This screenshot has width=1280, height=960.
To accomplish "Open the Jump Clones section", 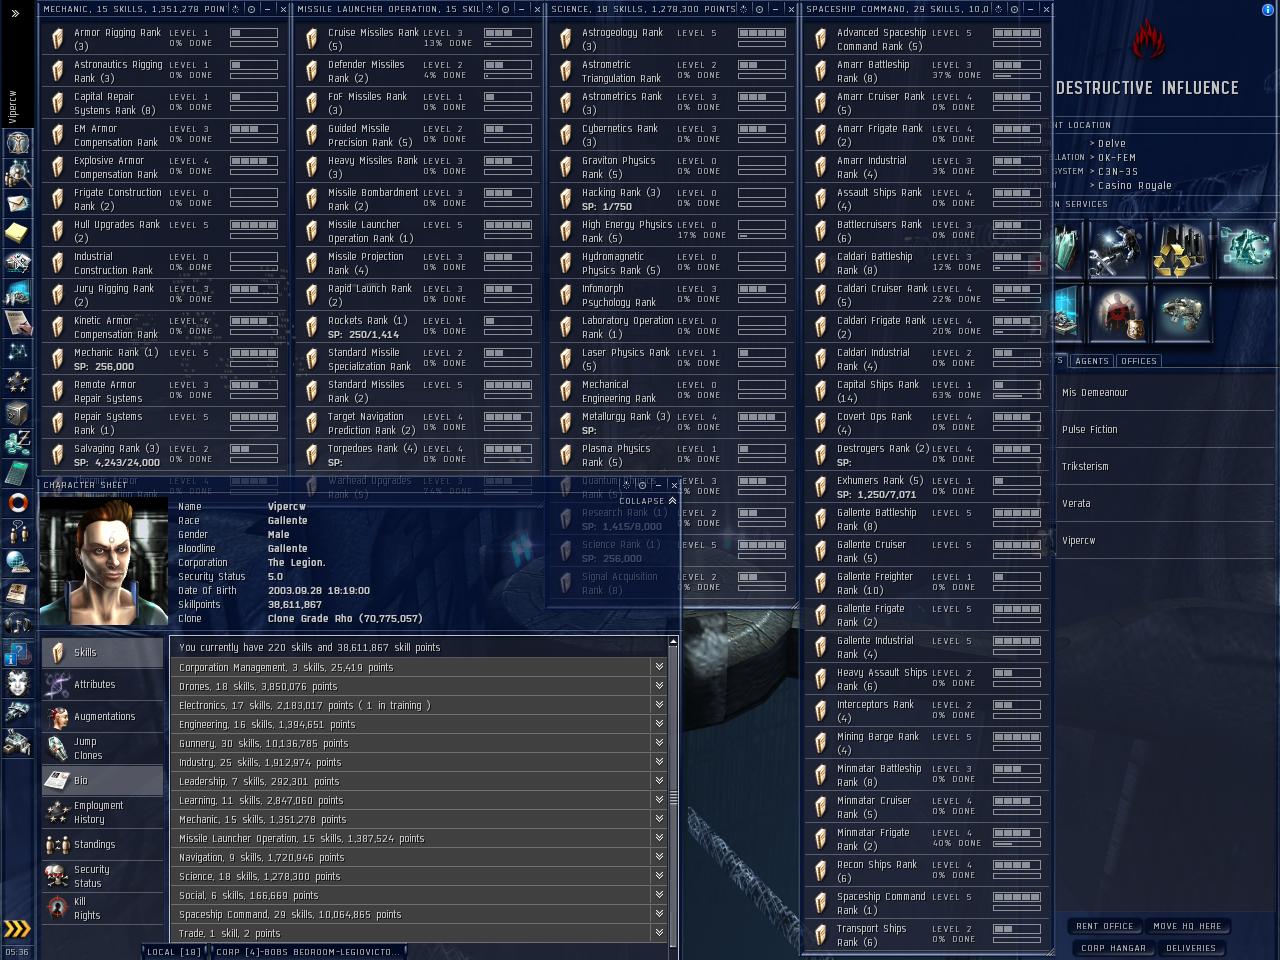I will click(102, 748).
